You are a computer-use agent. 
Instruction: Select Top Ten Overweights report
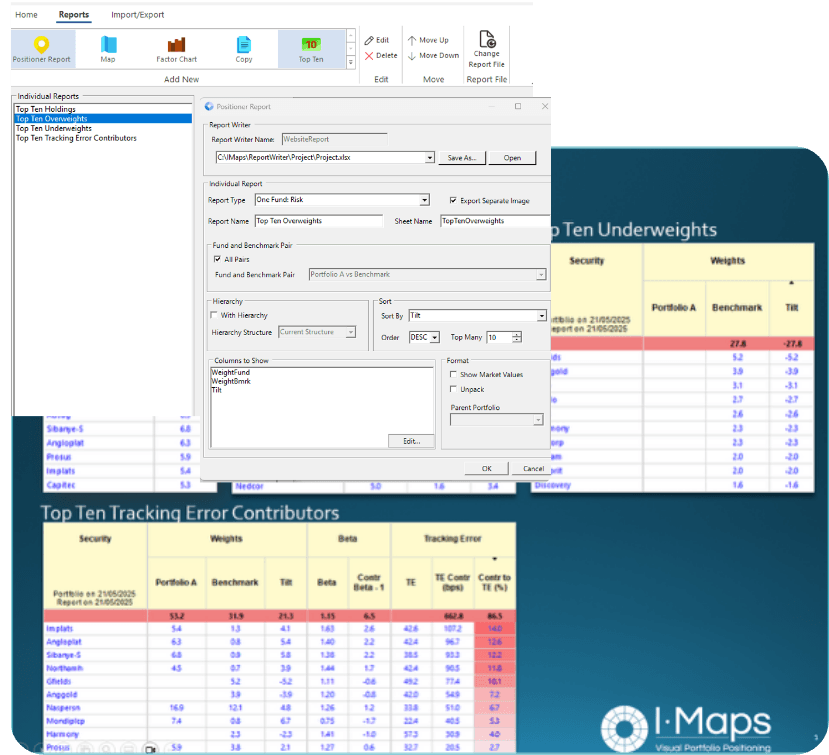pos(103,119)
